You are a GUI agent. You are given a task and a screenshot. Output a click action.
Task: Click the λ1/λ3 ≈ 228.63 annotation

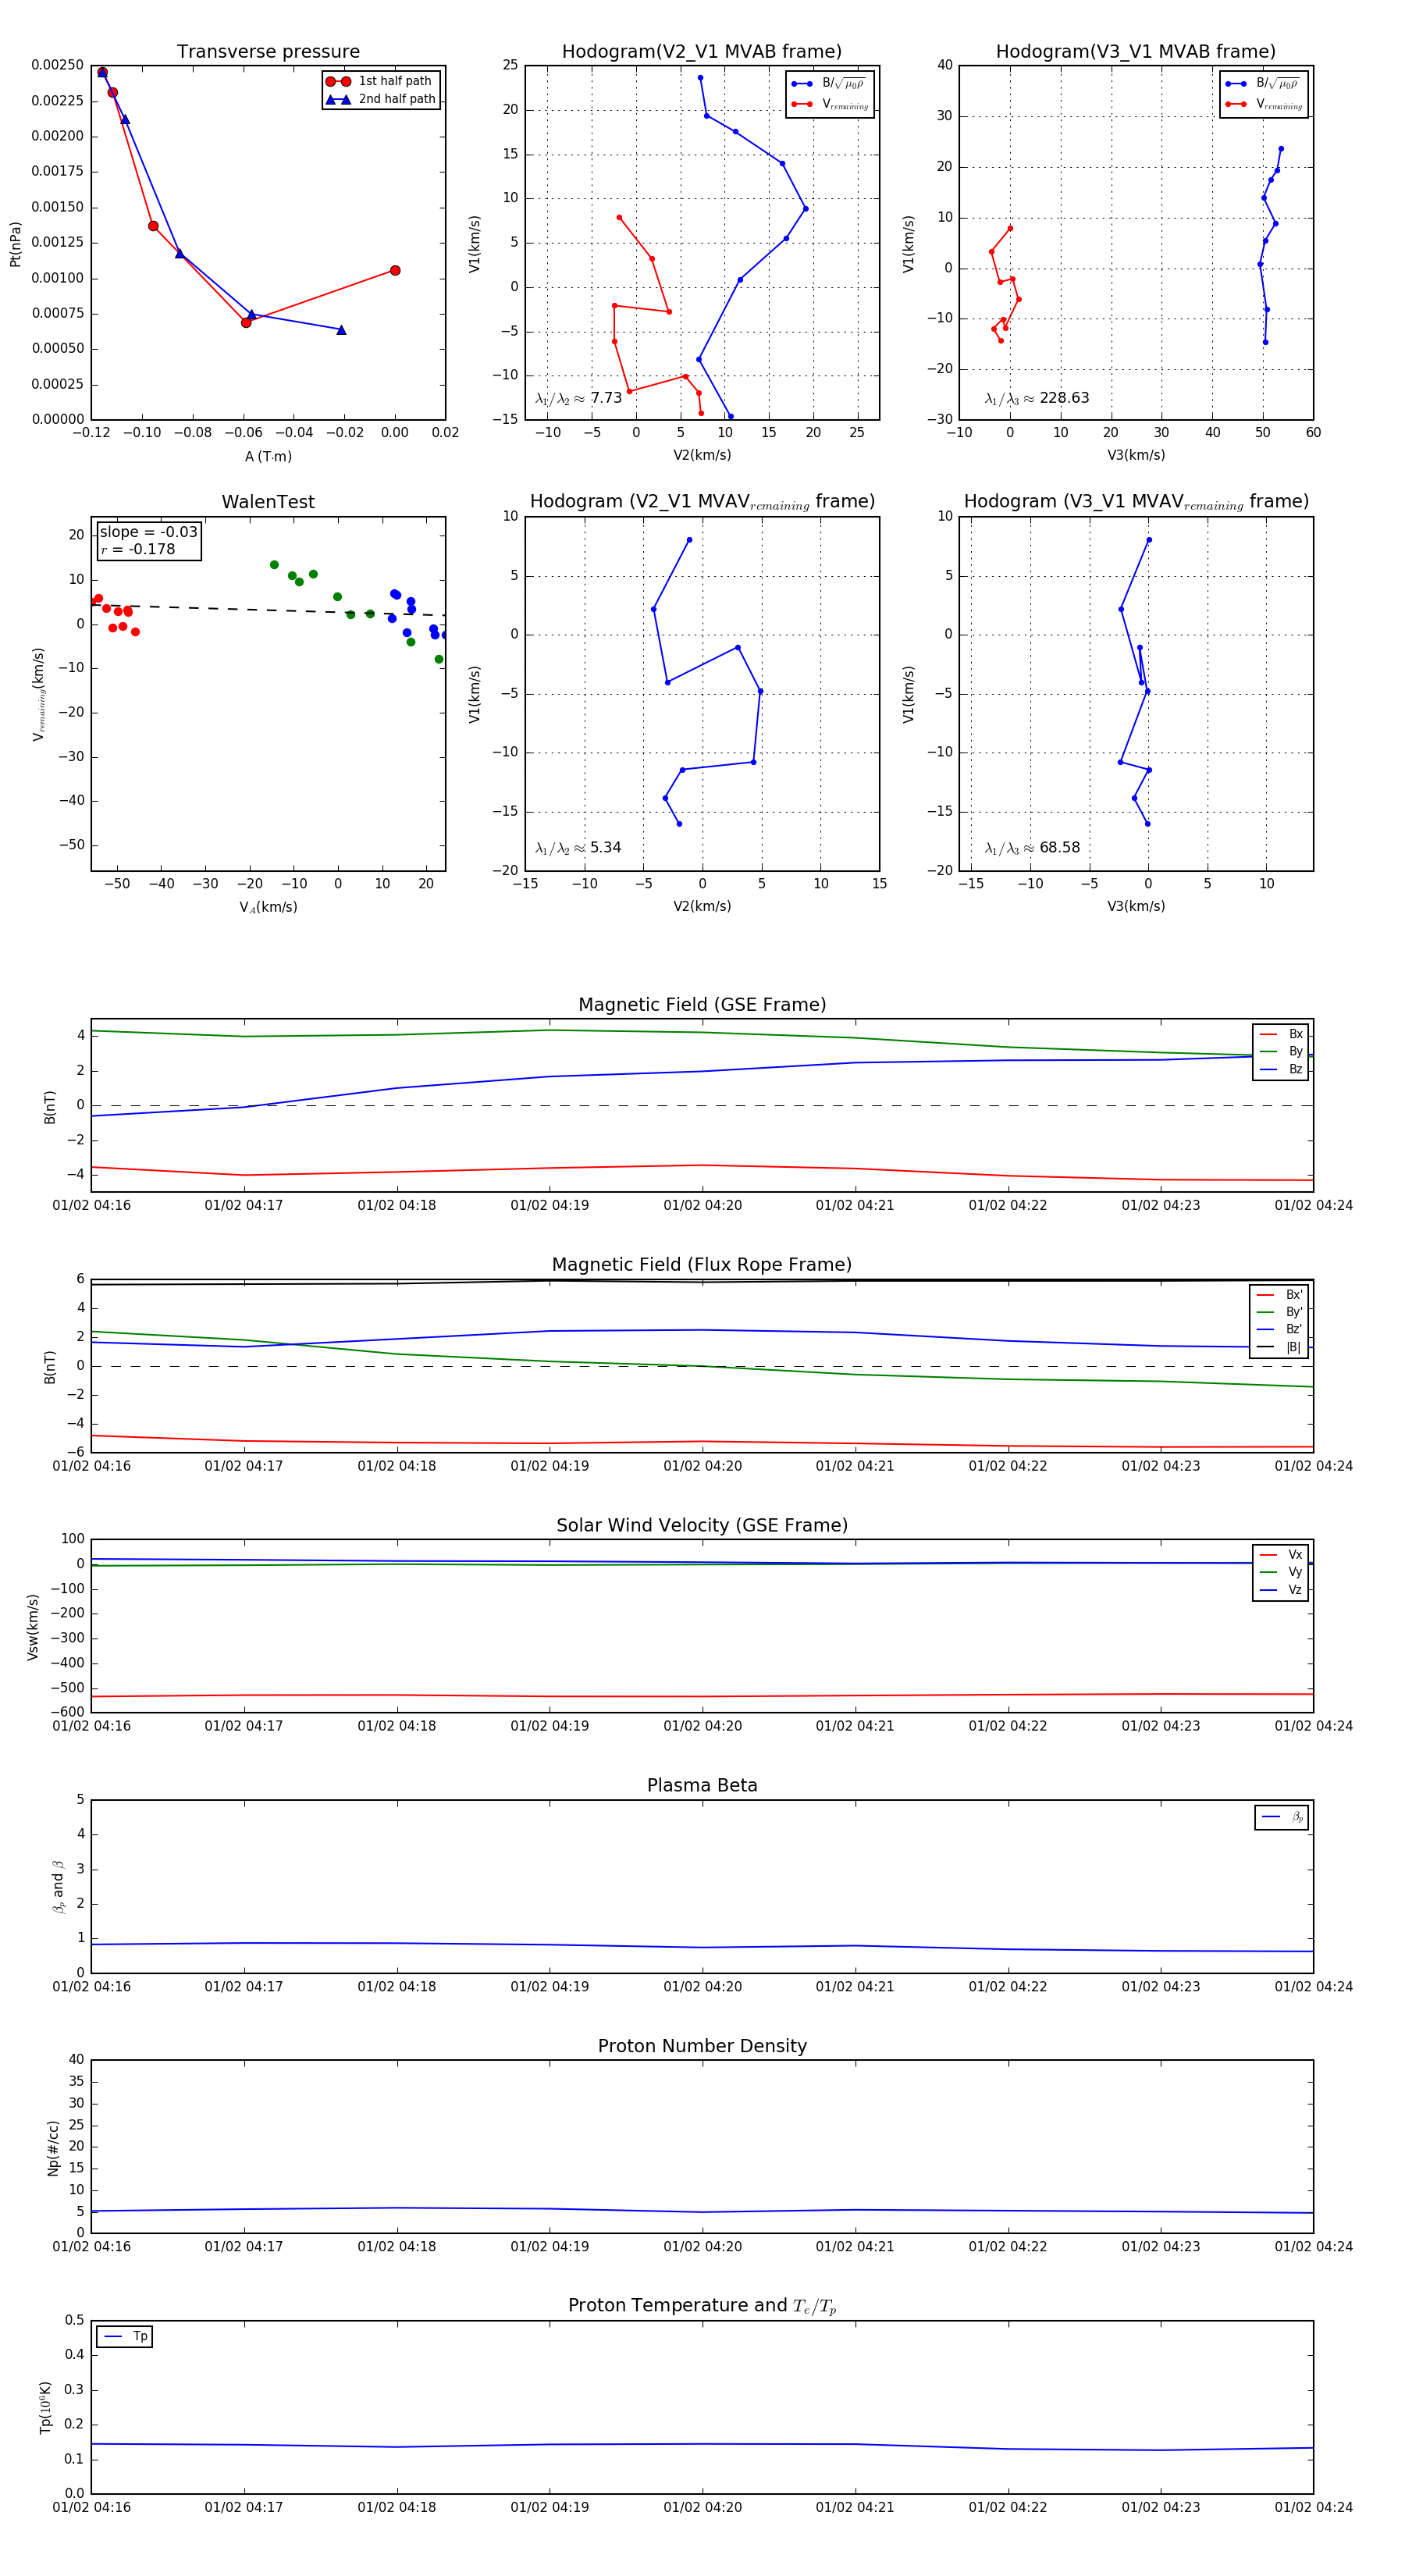point(1037,398)
